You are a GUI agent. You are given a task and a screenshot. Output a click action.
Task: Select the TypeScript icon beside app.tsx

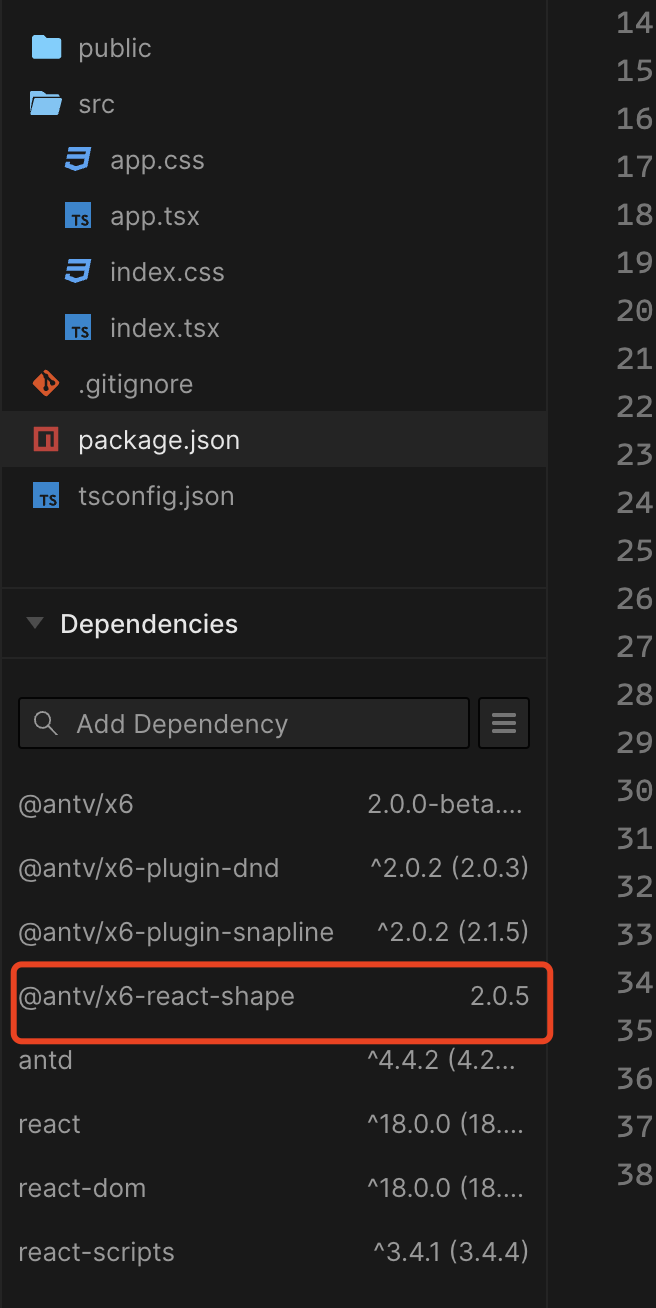[x=78, y=215]
